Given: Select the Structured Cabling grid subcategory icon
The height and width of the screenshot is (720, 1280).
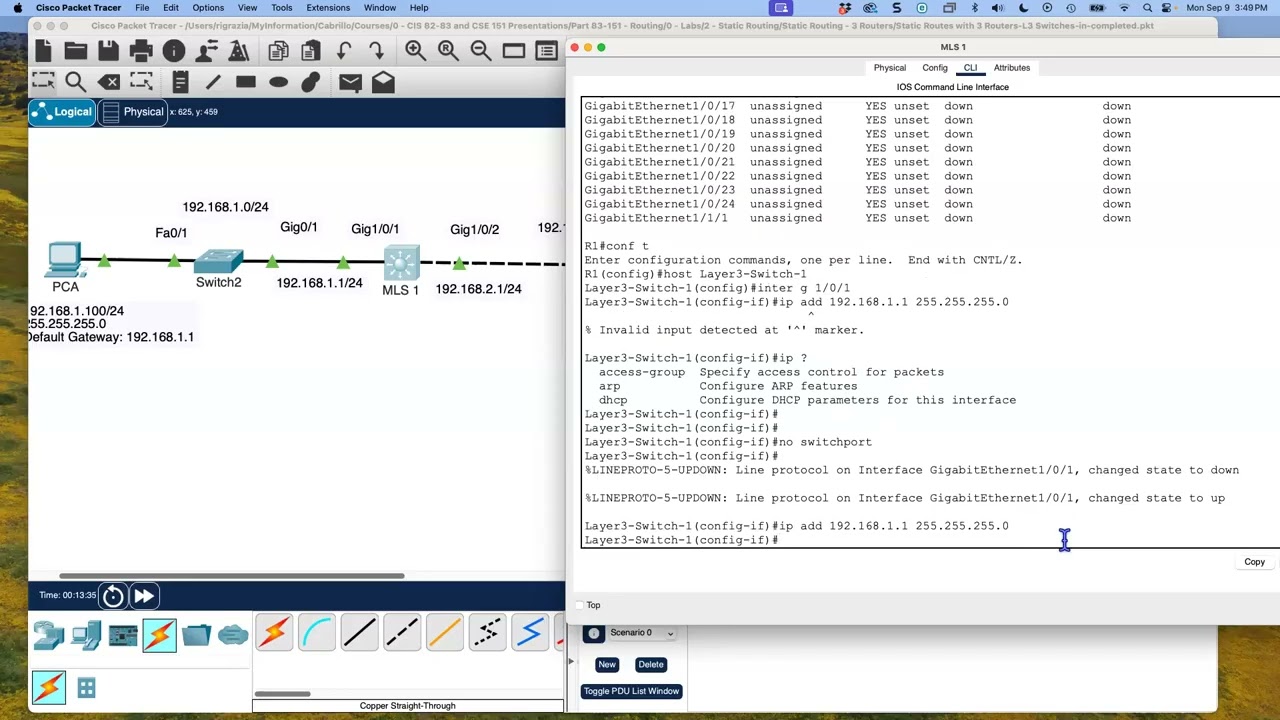Looking at the screenshot, I should tap(86, 687).
